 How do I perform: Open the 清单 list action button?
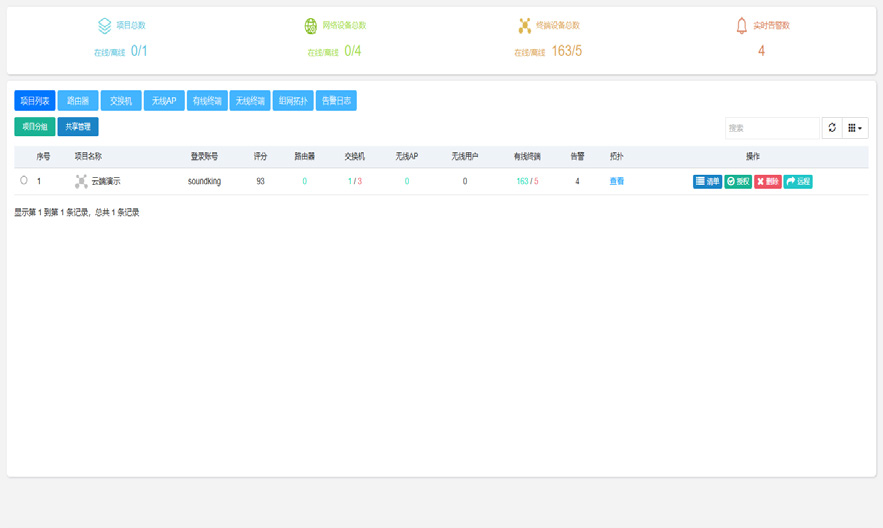707,181
